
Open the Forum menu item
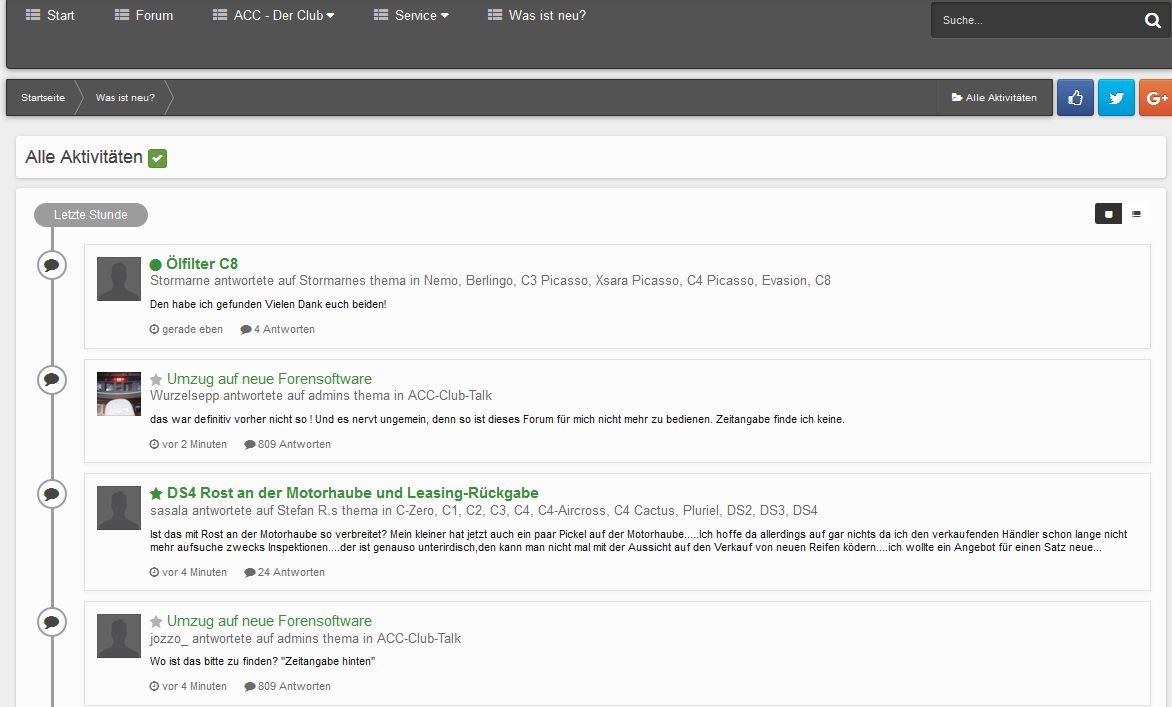tap(144, 15)
